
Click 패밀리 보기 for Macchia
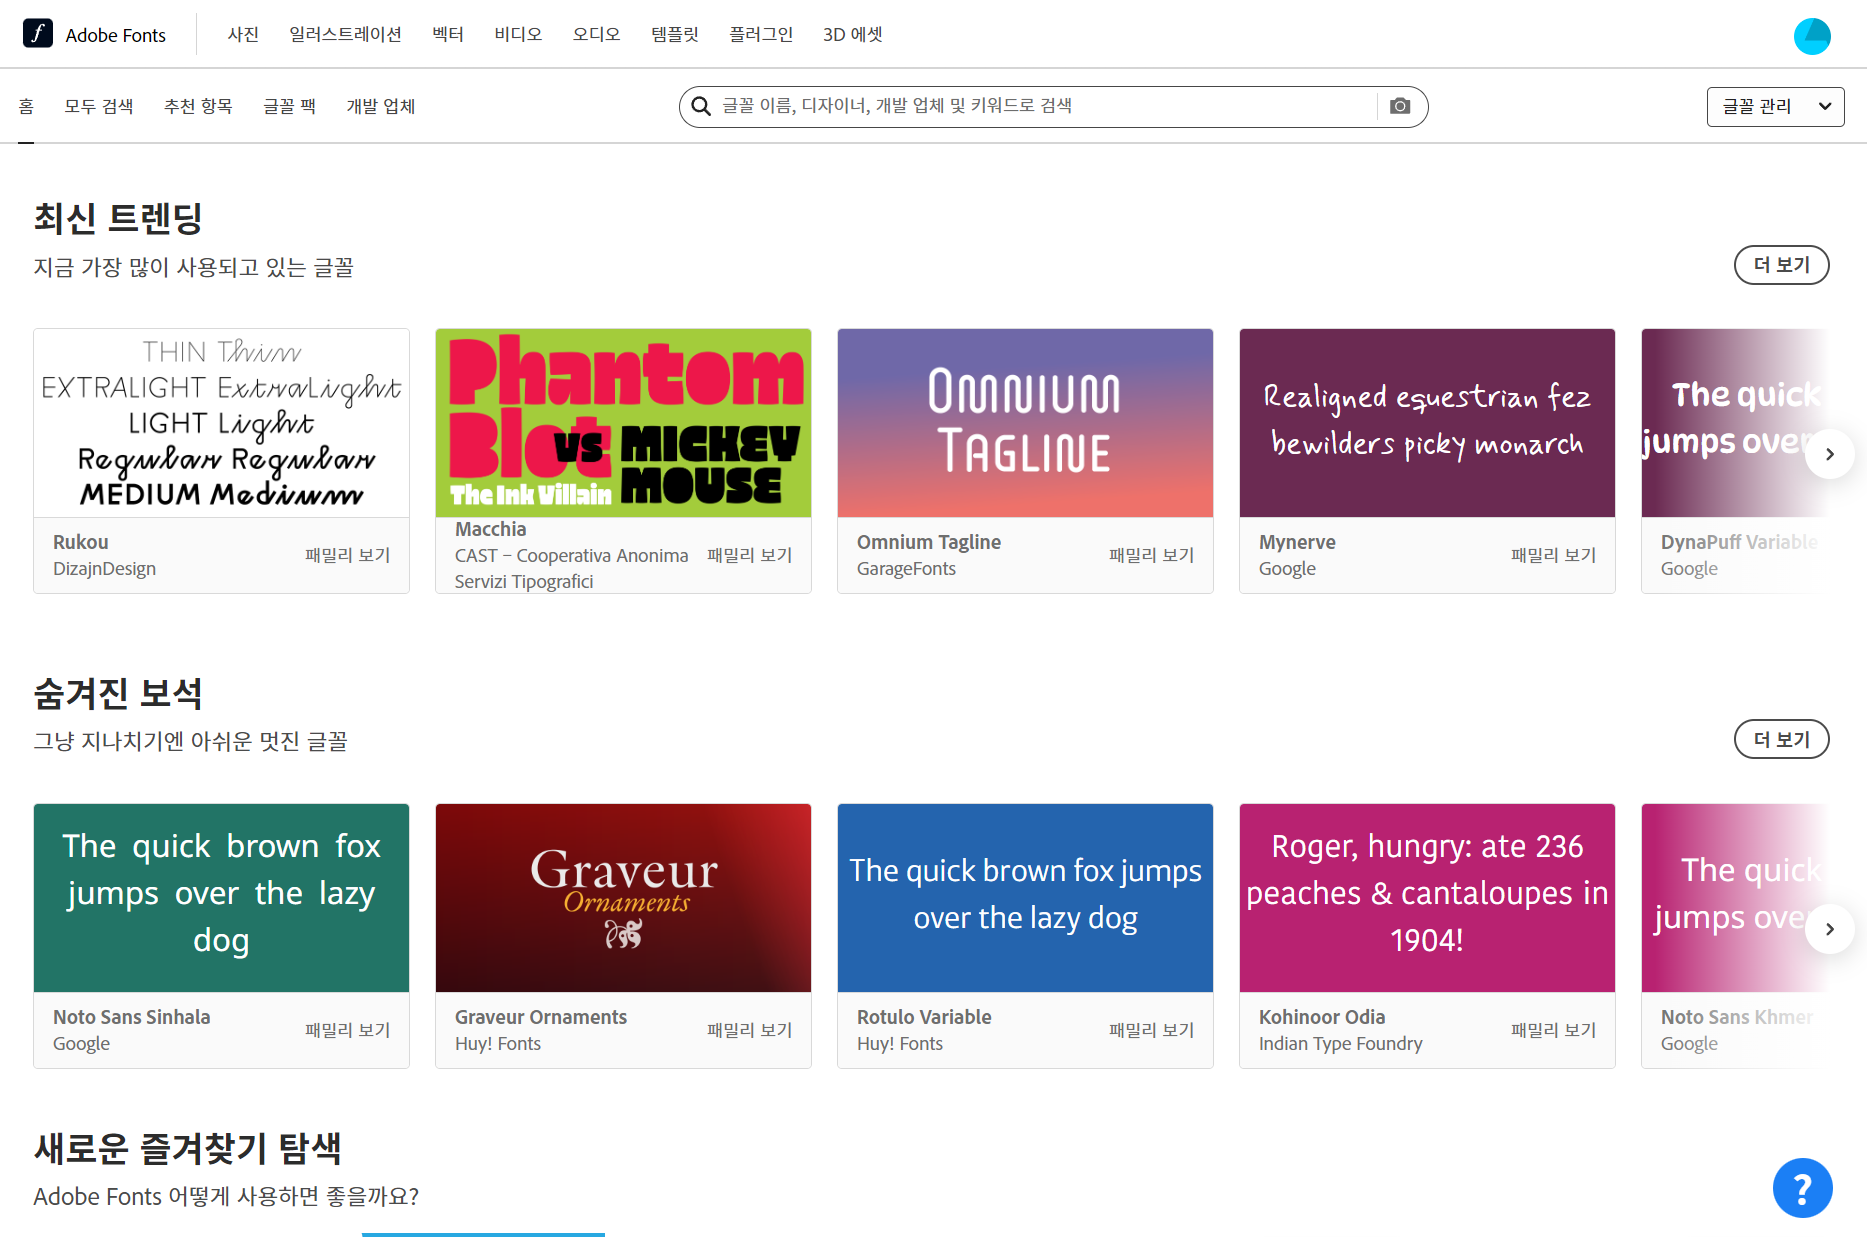point(749,555)
